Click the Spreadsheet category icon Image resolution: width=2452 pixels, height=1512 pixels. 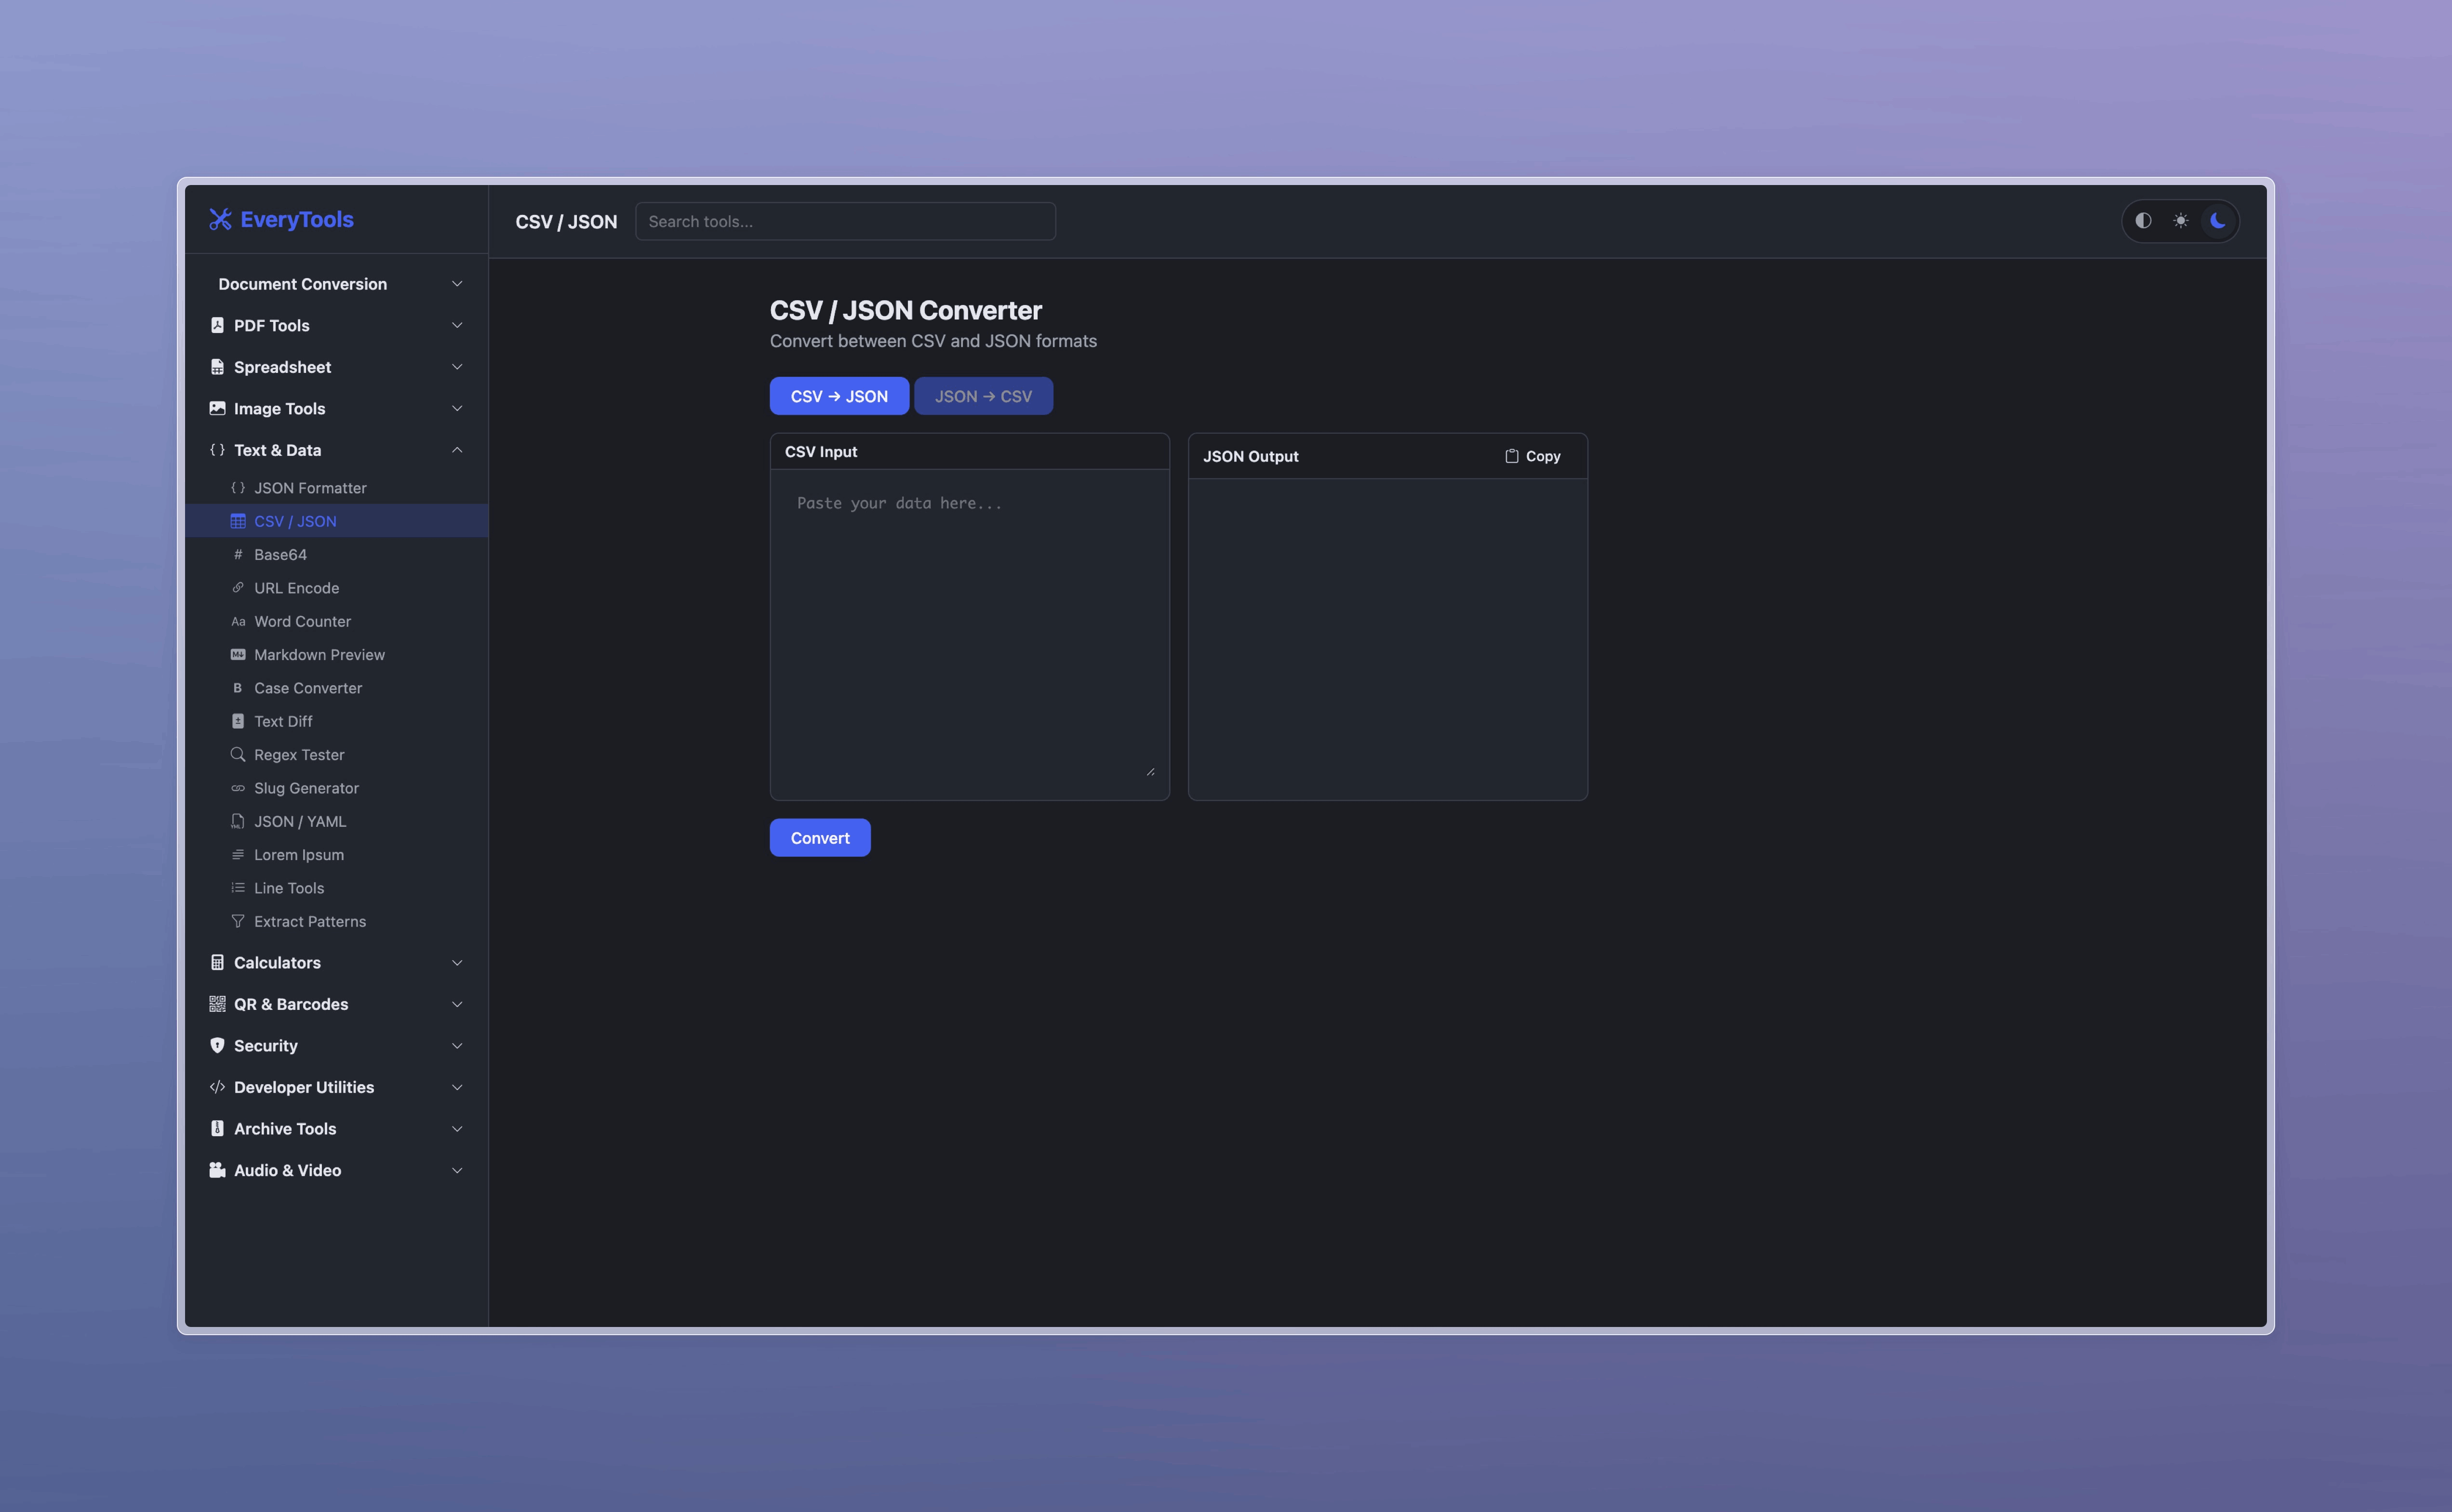pyautogui.click(x=217, y=367)
